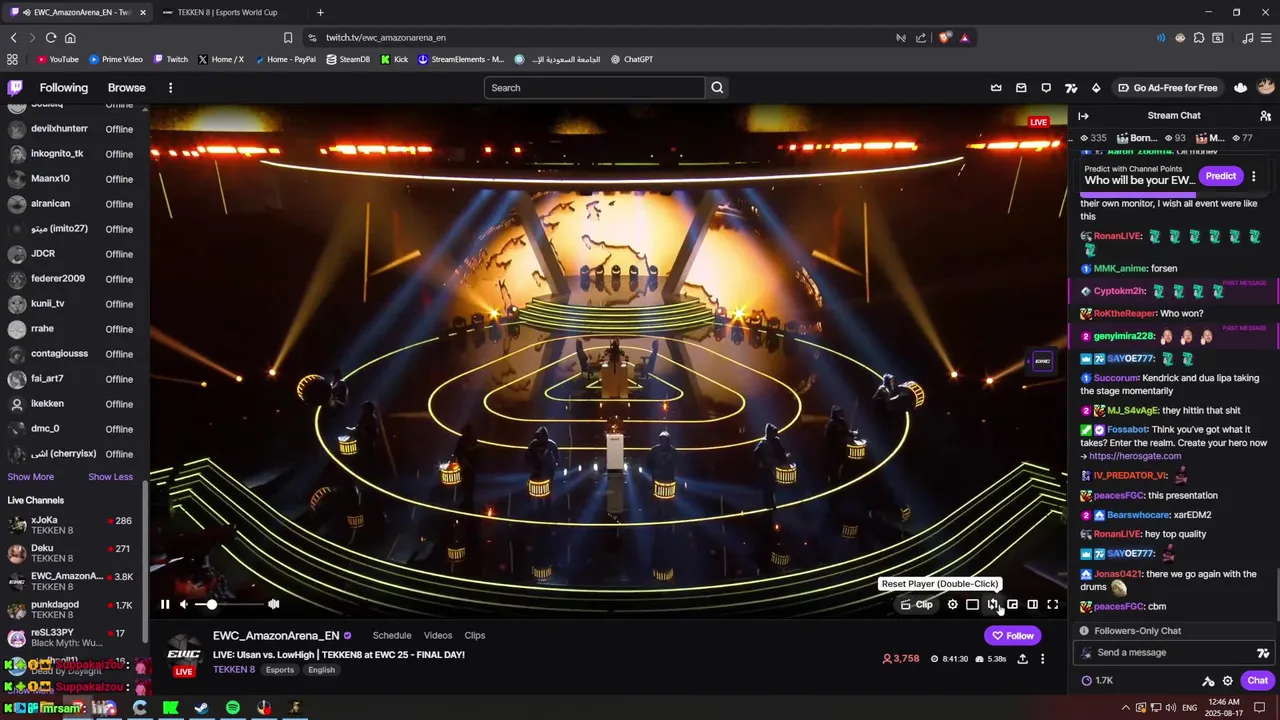Toggle theatre mode in the player
The width and height of the screenshot is (1280, 720).
tap(972, 604)
